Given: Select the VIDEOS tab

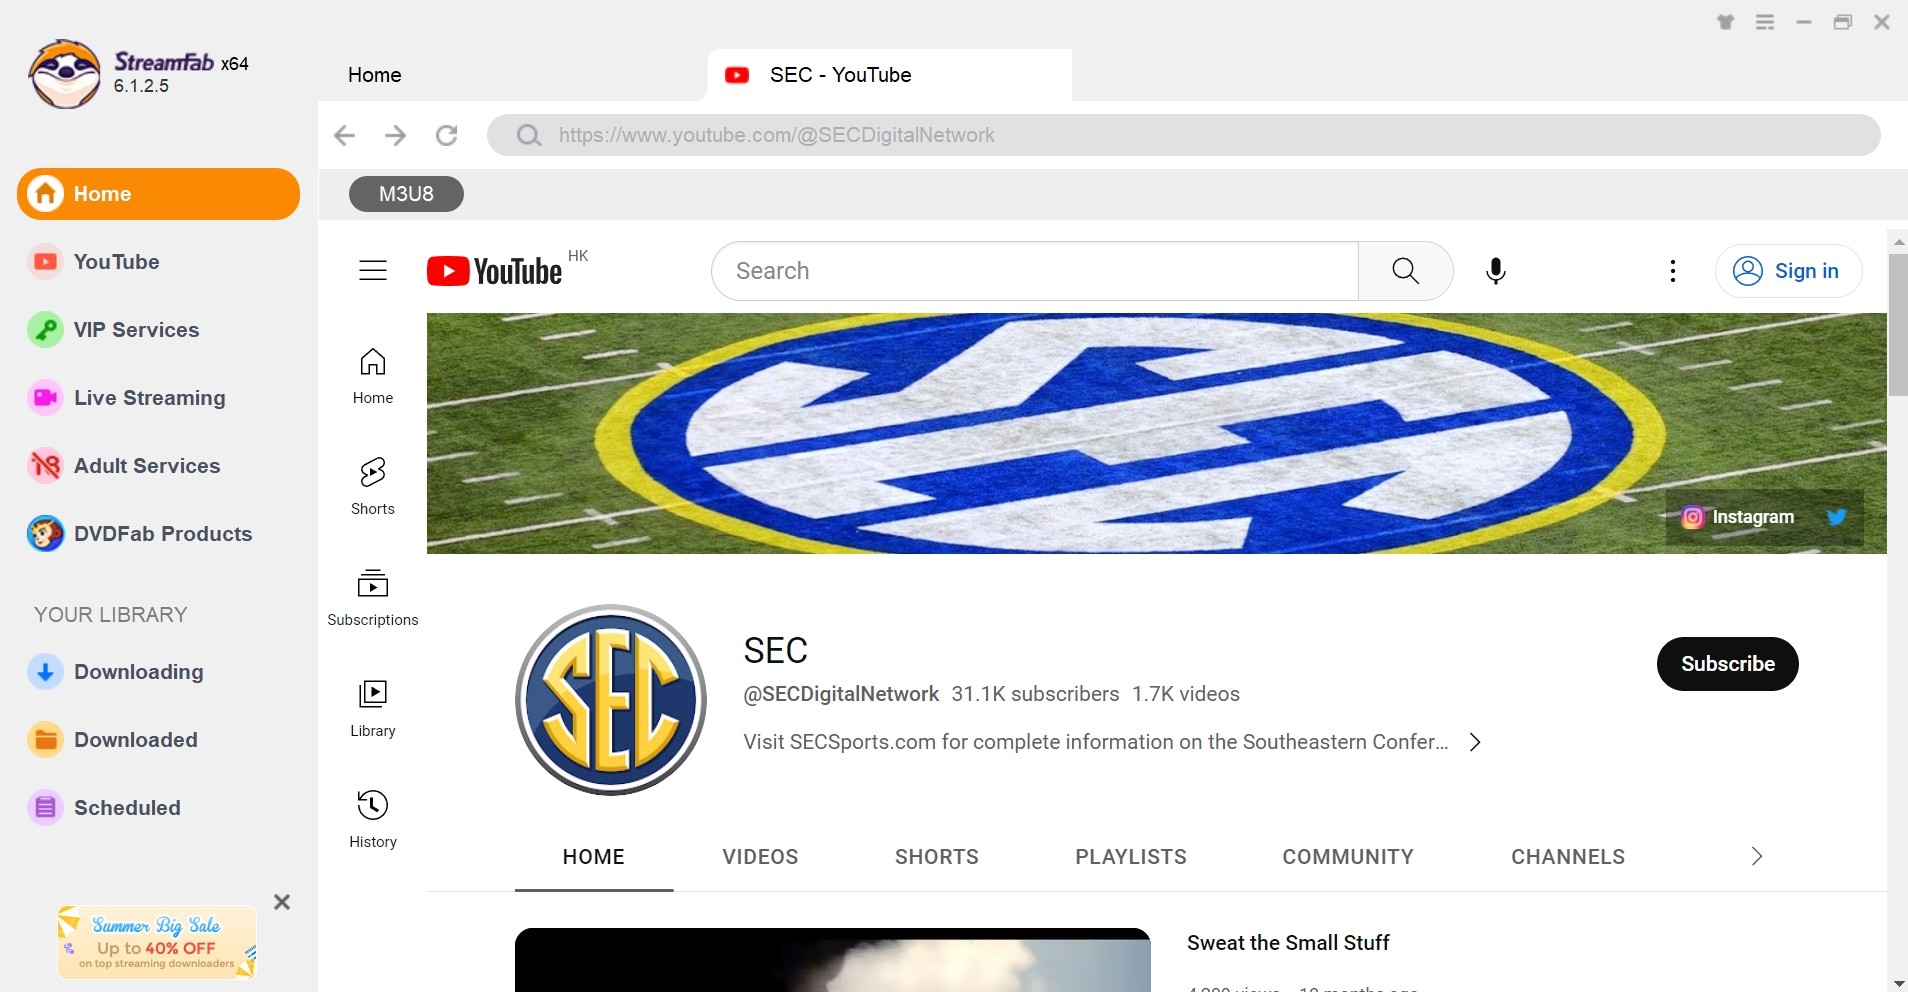Looking at the screenshot, I should click(760, 857).
